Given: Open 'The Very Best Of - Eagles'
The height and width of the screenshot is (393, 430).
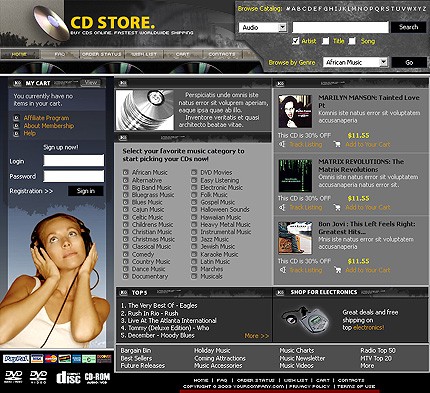Looking at the screenshot, I should (163, 306).
